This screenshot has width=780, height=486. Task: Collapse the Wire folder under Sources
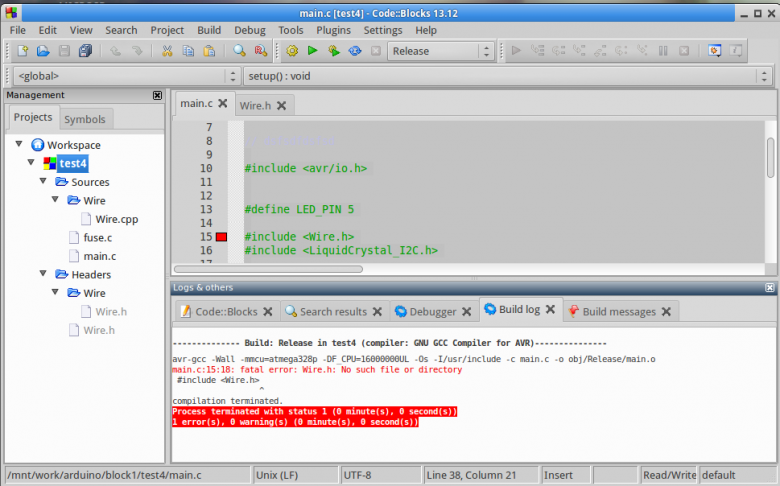[55, 199]
